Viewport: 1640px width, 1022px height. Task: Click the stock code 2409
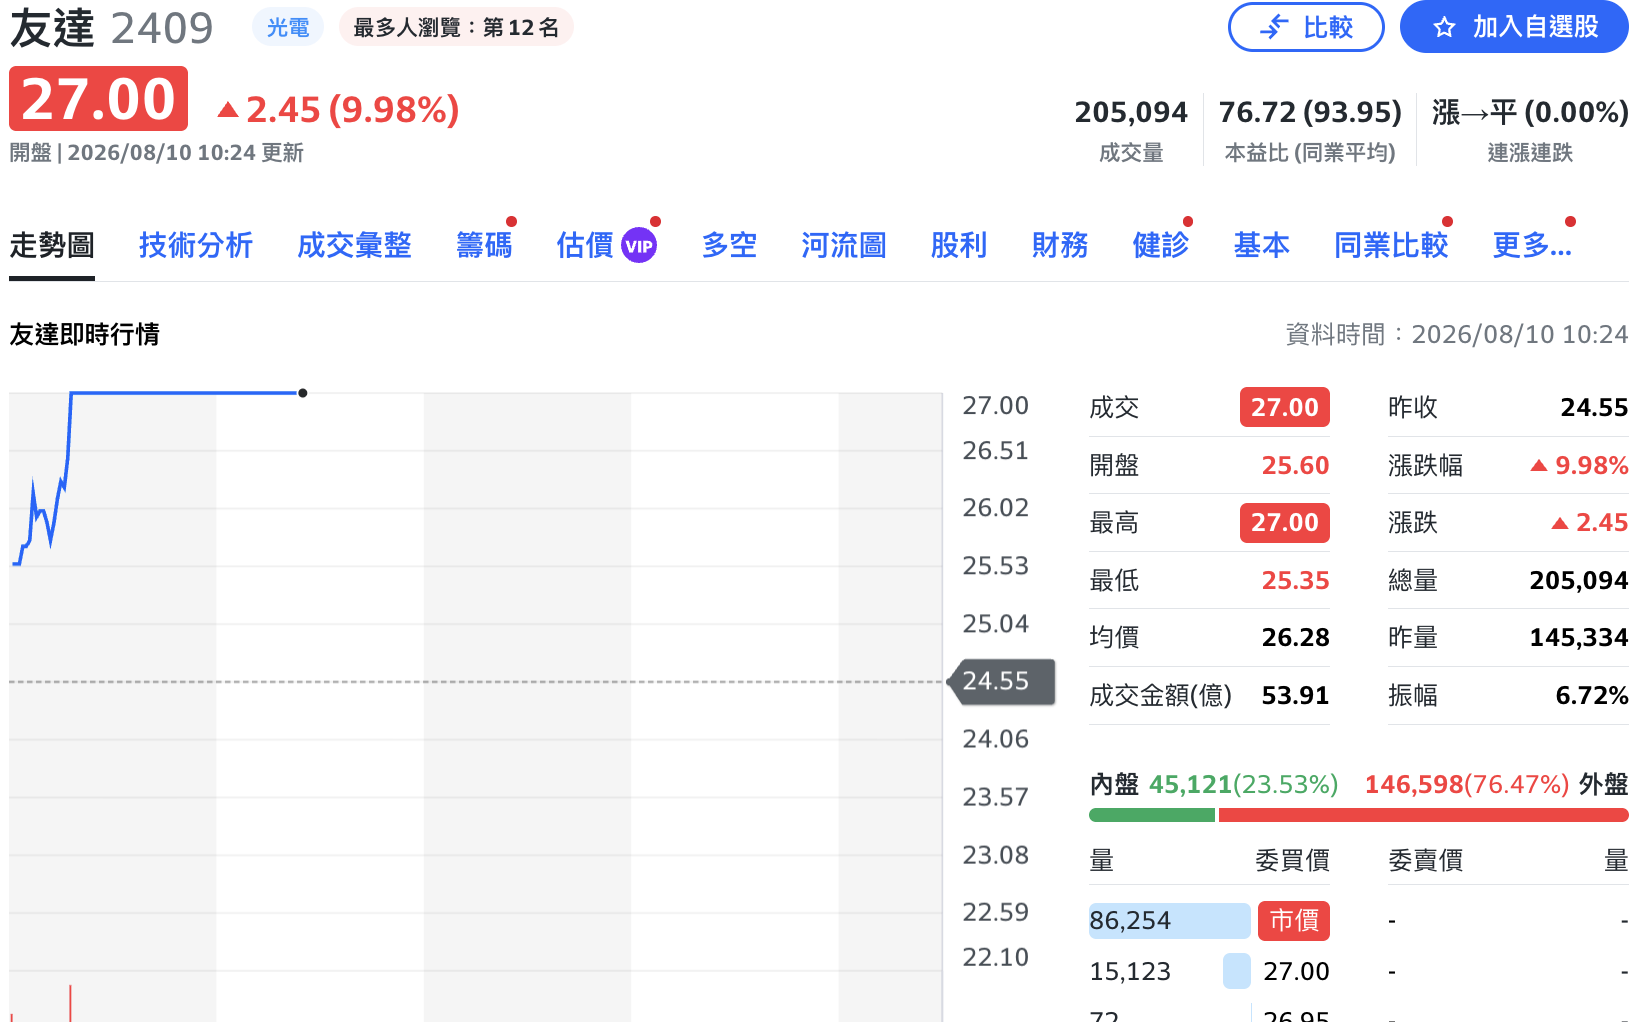coord(162,28)
